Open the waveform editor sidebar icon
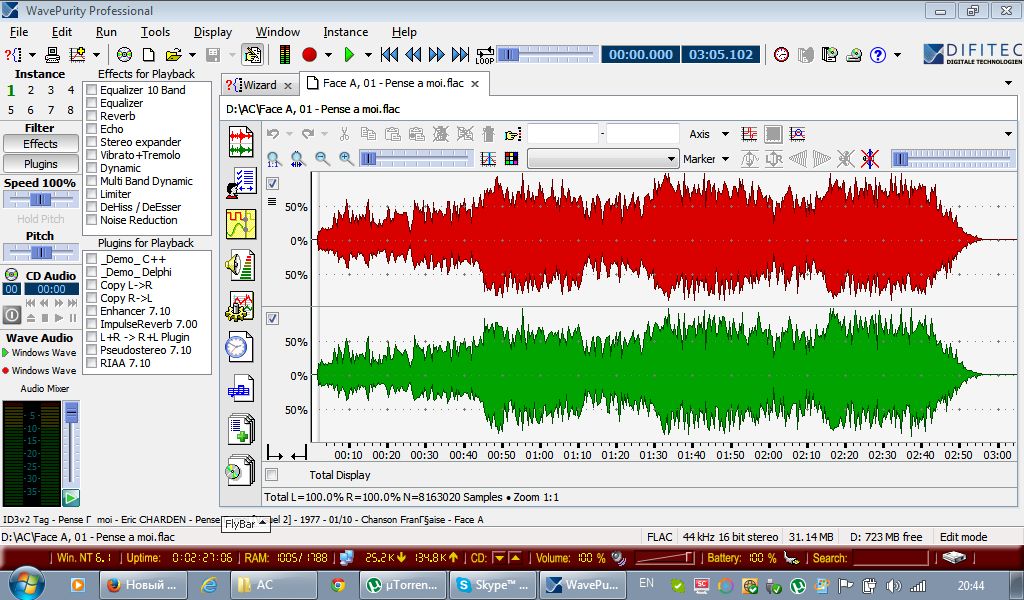1024x600 pixels. point(241,141)
